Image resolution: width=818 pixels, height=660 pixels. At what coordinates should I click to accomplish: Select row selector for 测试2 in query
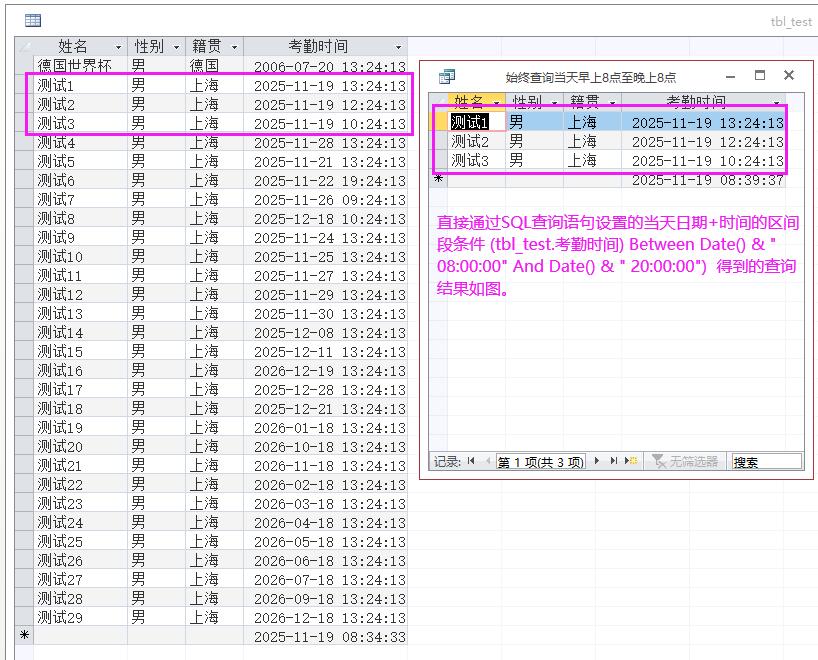[x=439, y=141]
